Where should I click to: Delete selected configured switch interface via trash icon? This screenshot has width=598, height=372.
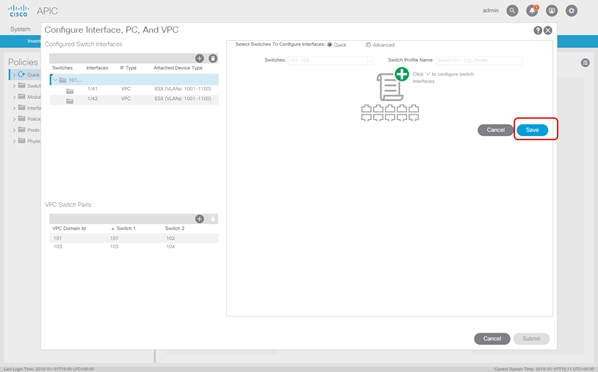click(x=213, y=58)
